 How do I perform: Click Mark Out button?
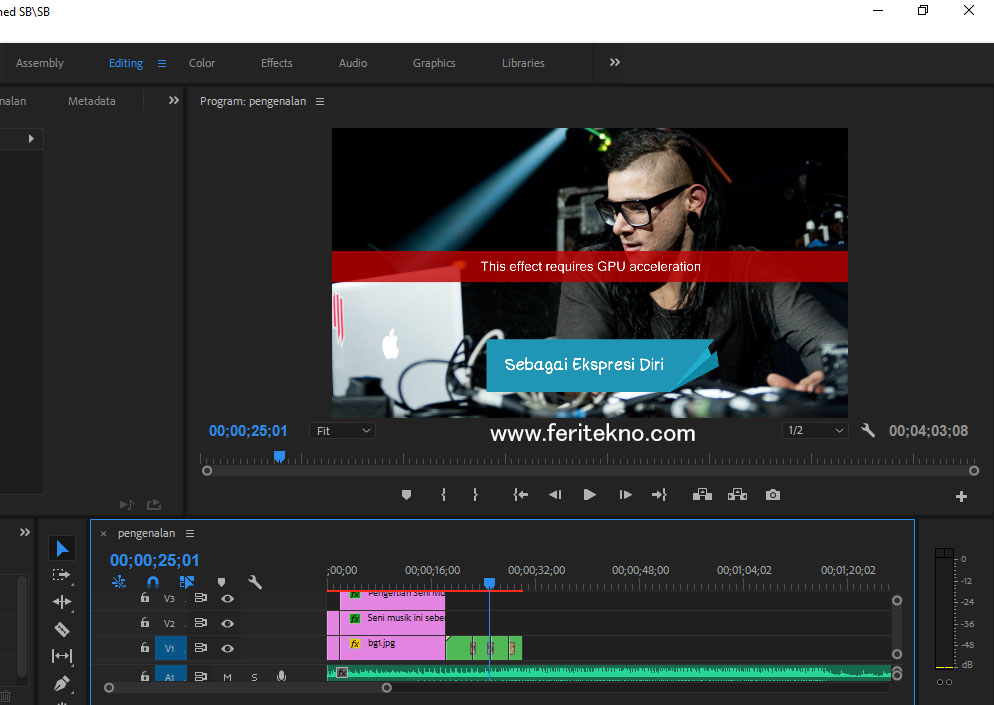coord(475,495)
